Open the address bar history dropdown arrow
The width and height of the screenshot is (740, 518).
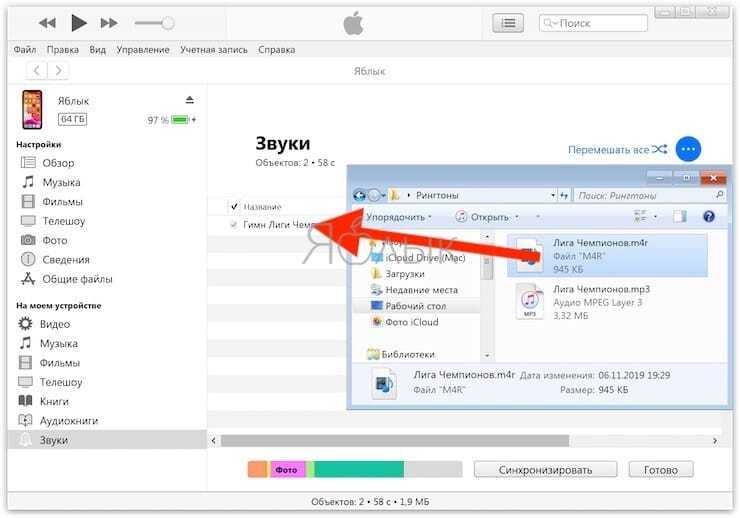coord(553,195)
